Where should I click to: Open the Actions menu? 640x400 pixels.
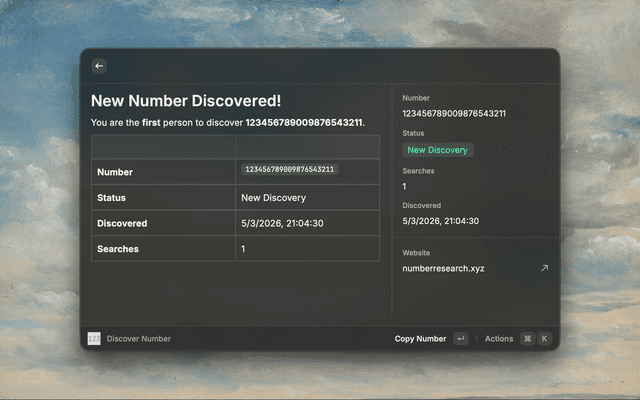pos(498,339)
